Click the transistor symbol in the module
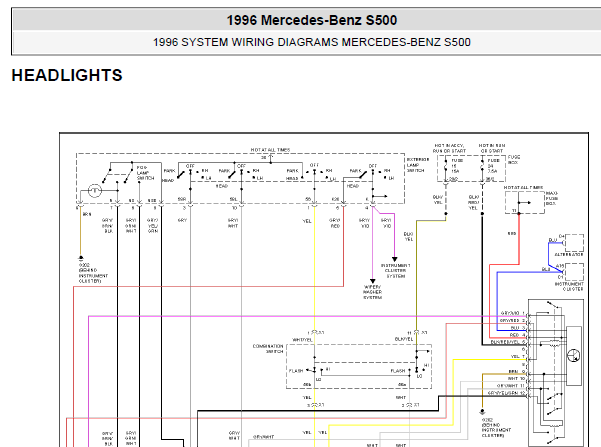The image size is (601, 447). pos(574,355)
